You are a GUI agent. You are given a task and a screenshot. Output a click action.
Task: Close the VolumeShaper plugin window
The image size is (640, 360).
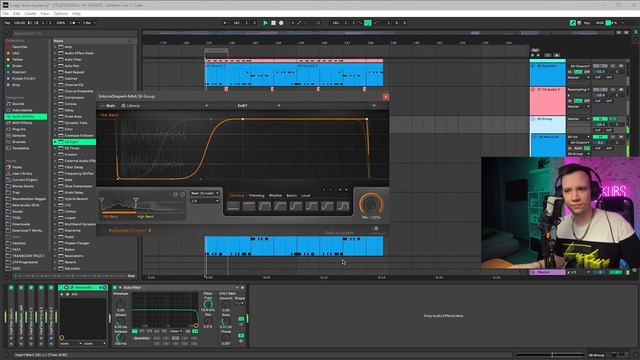click(x=385, y=97)
